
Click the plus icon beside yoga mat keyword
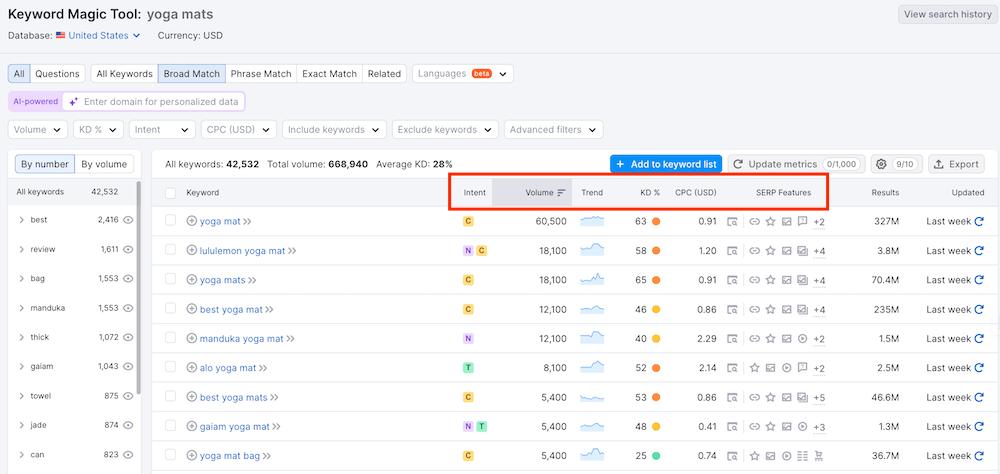click(x=192, y=222)
